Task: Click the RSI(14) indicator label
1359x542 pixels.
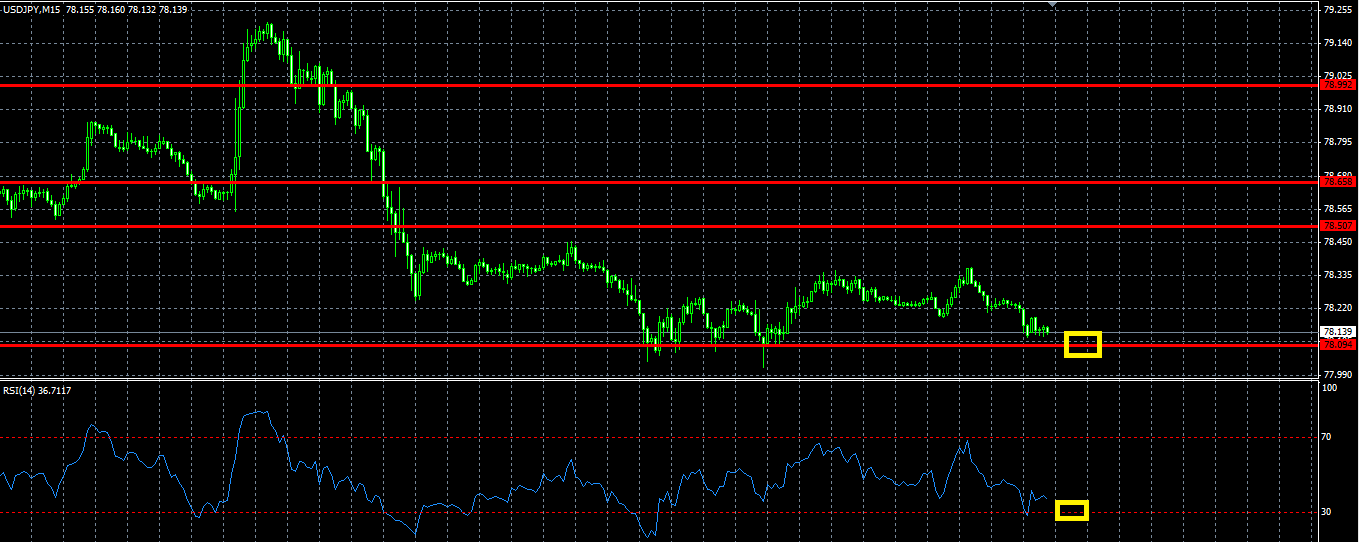Action: [20, 390]
